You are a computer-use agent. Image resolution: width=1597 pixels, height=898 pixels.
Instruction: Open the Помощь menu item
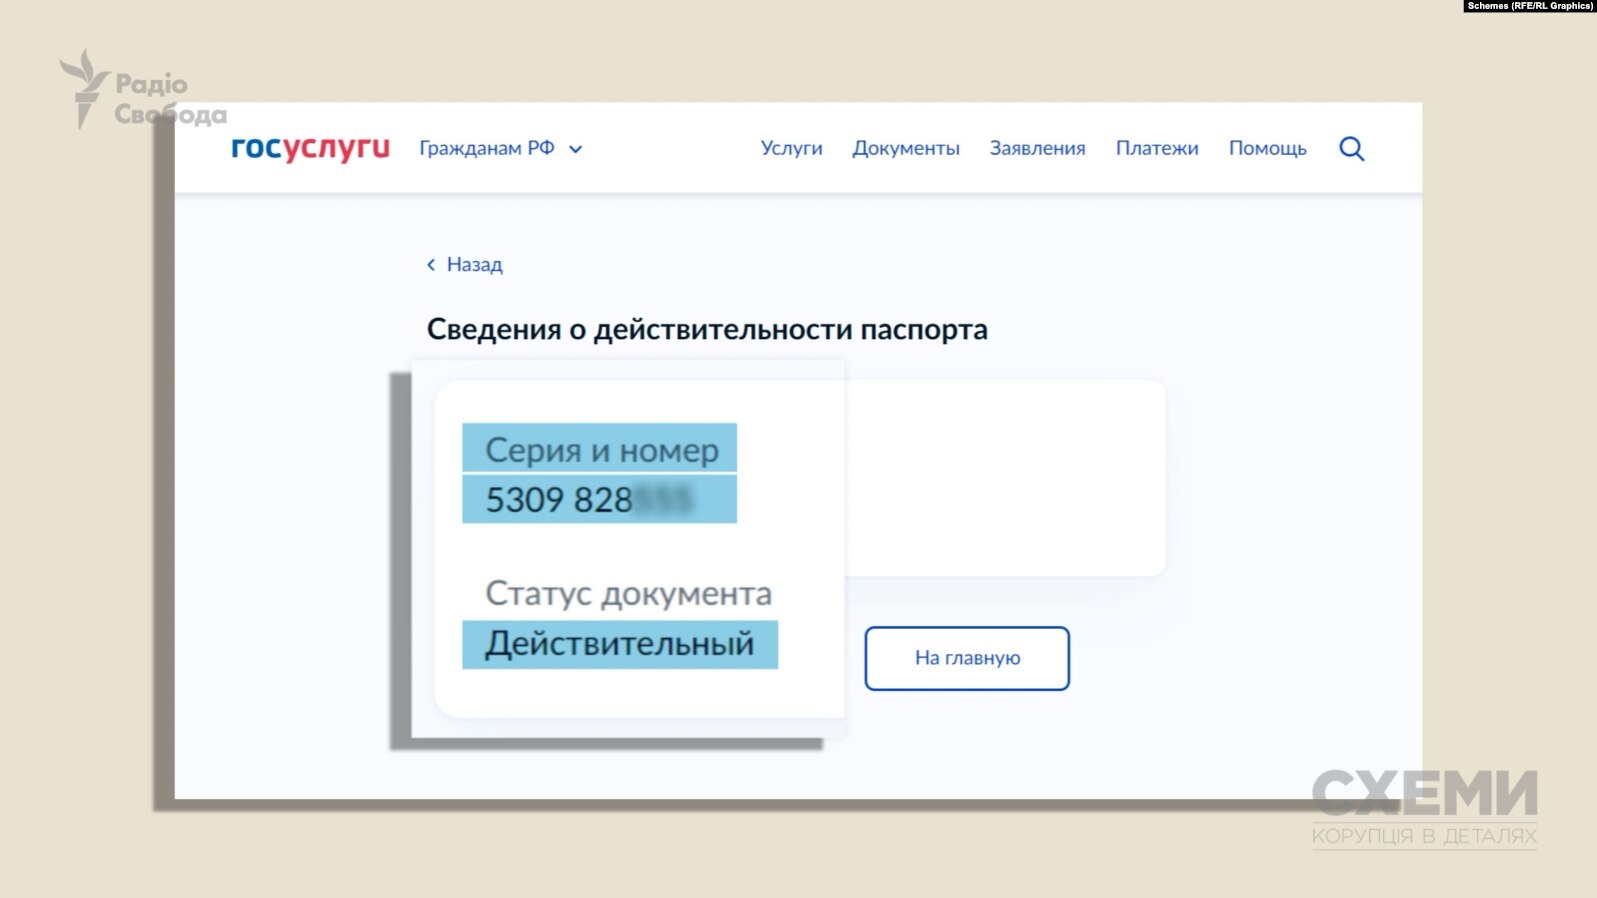click(1267, 148)
